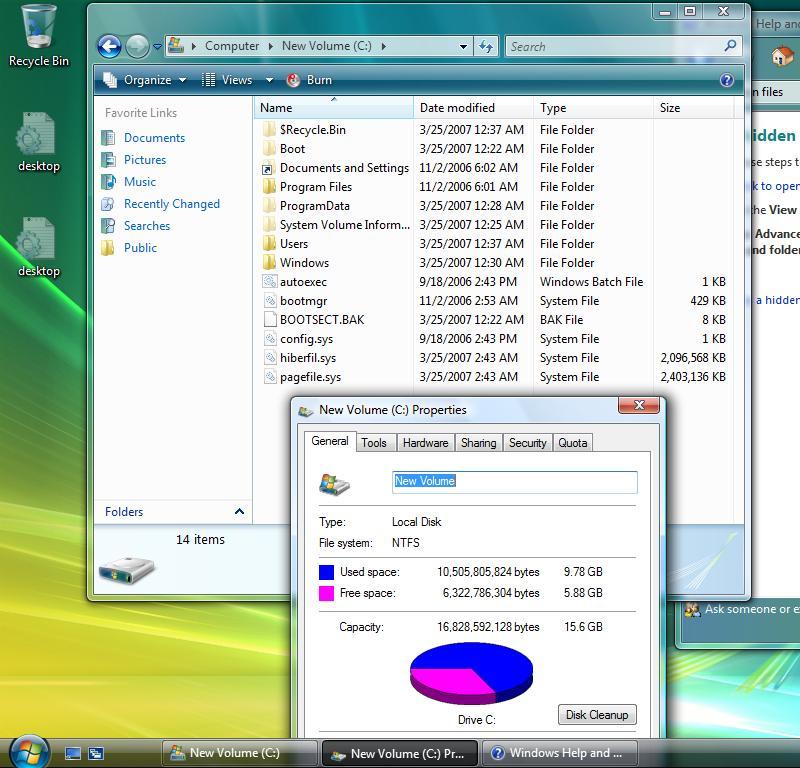Click Home icon in Windows Help window
Image resolution: width=800 pixels, height=768 pixels.
[x=782, y=56]
